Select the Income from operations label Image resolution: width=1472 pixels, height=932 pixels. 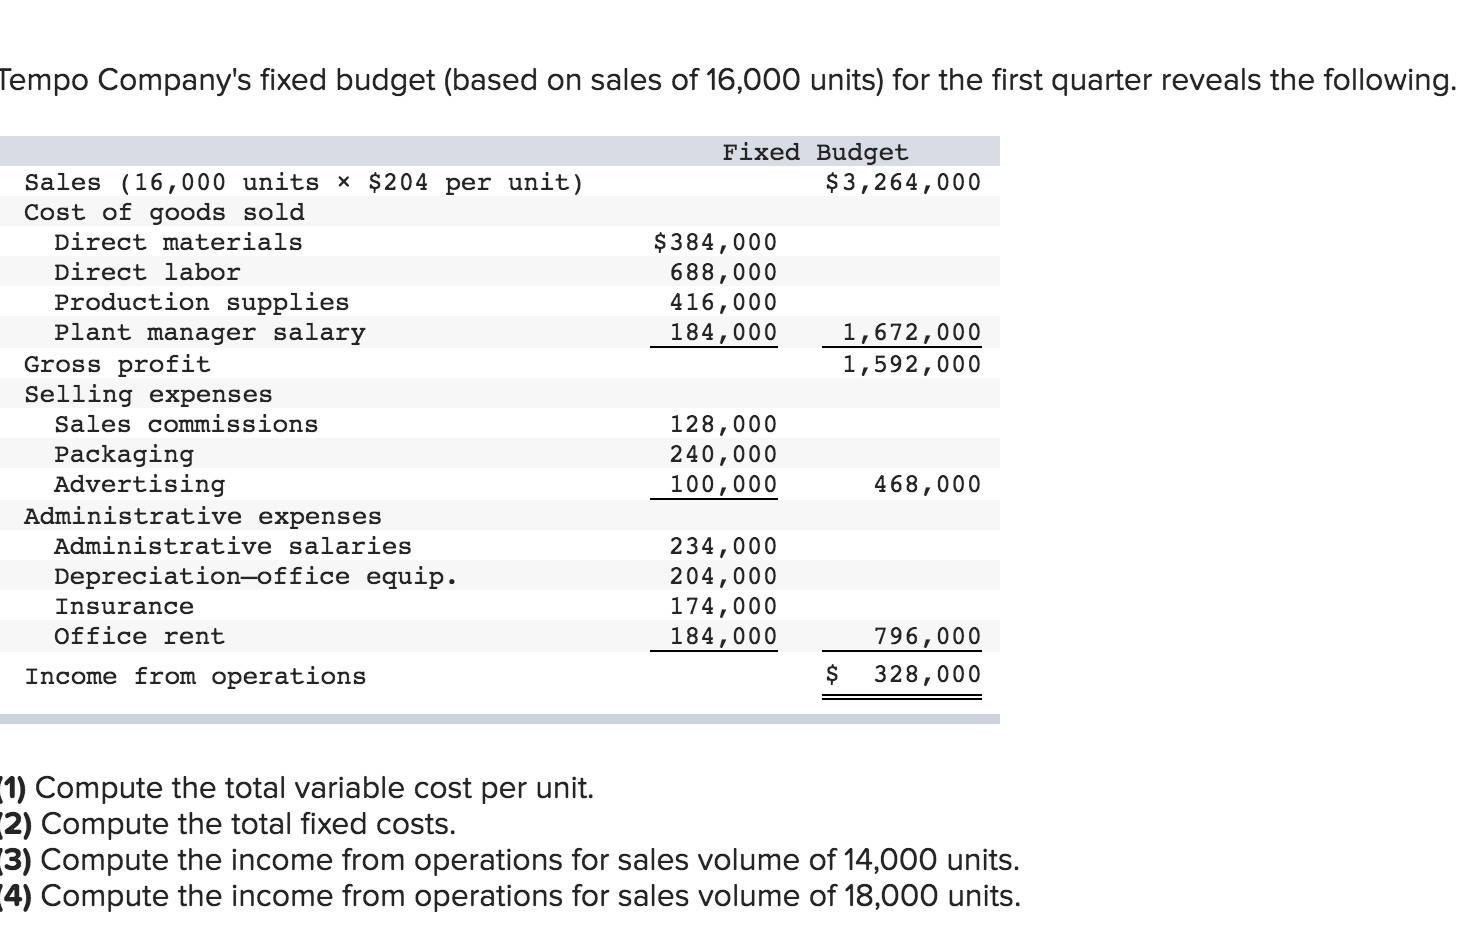pos(195,676)
